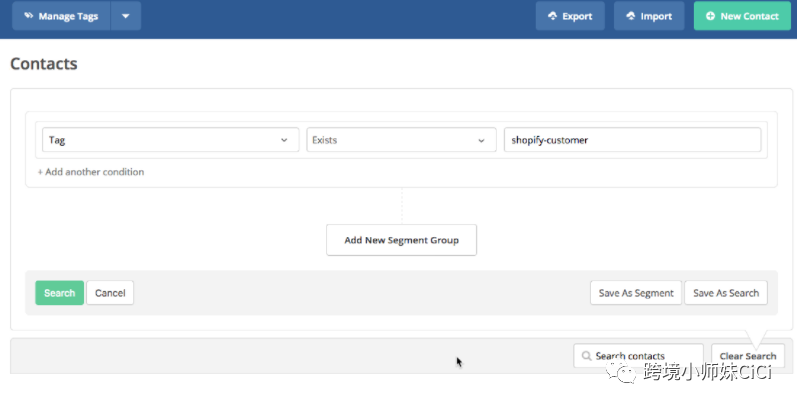Click the shopify-customer value field
The height and width of the screenshot is (406, 797).
632,140
